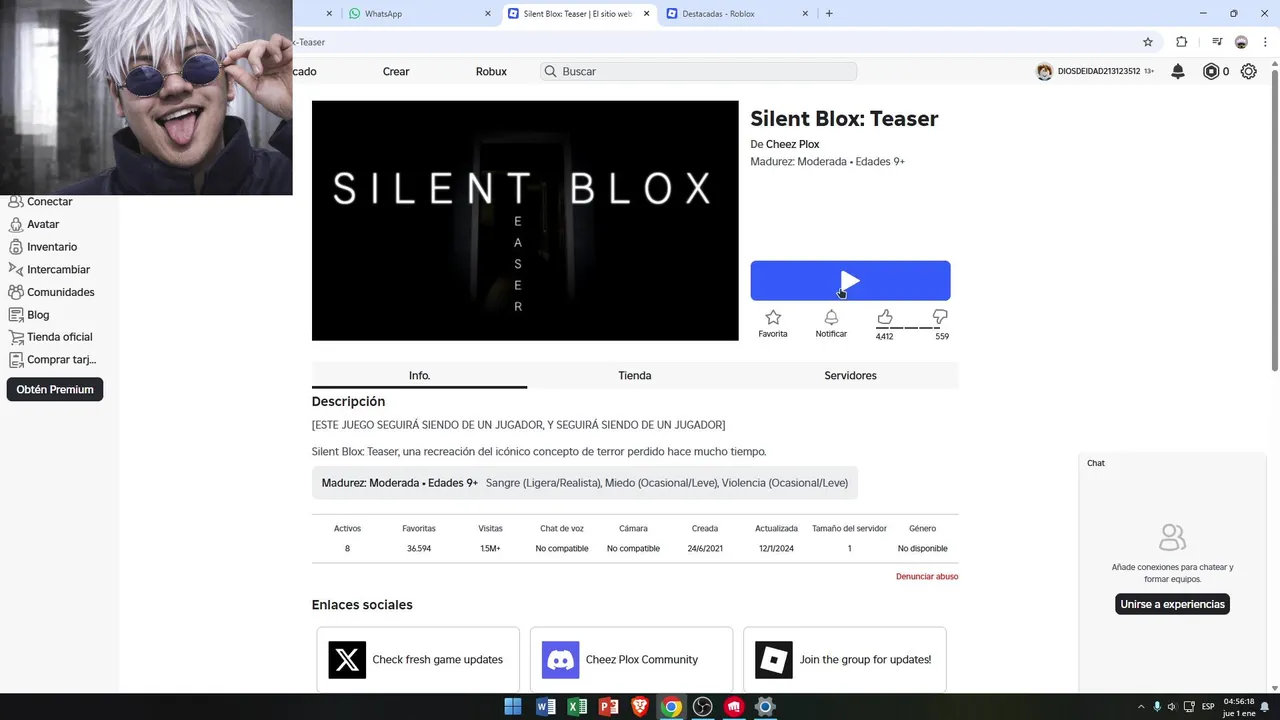Switch to the Servidores tab
Screen dimensions: 1280x720
pyautogui.click(x=850, y=375)
